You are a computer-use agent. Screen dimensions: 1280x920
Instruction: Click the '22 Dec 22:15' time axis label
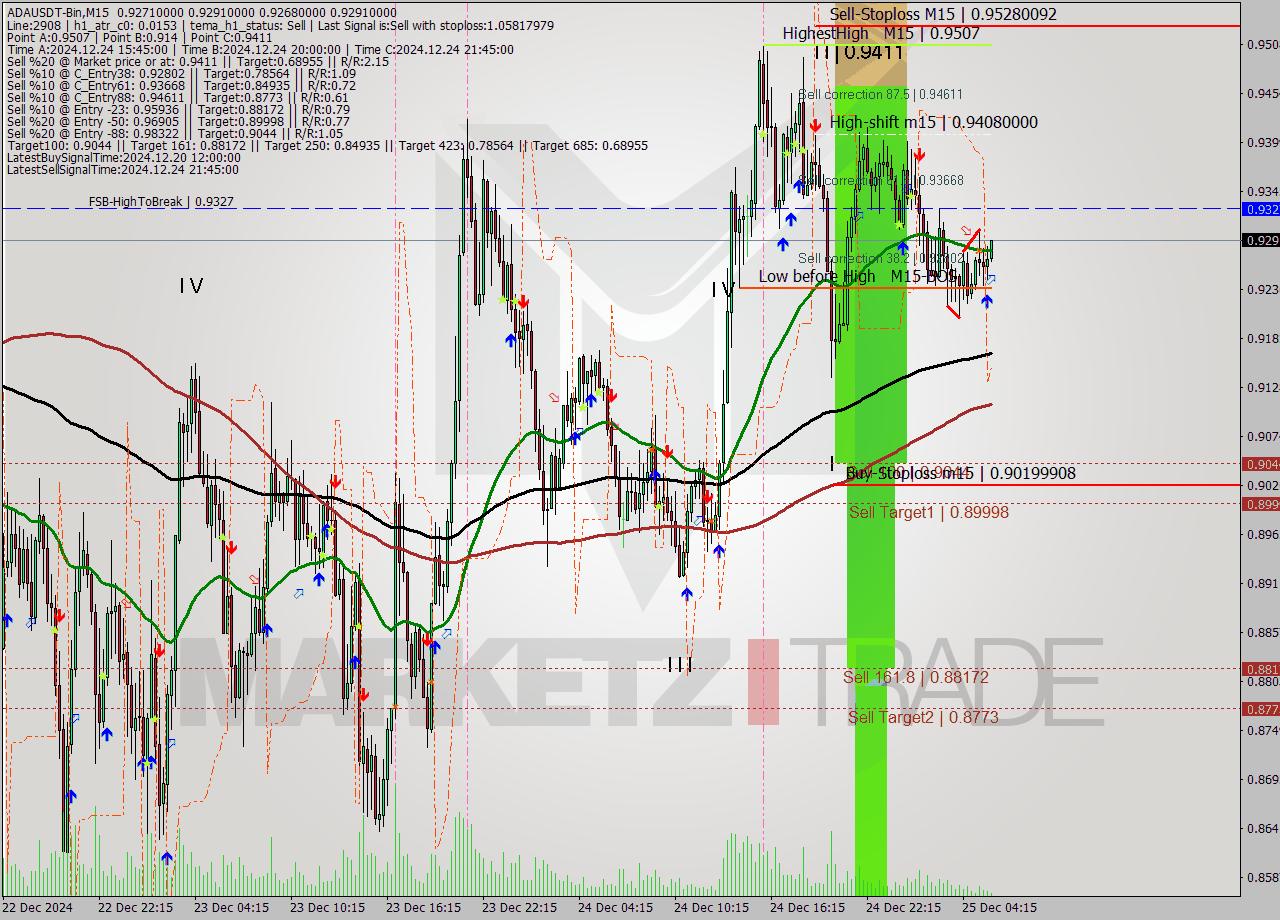(x=135, y=908)
